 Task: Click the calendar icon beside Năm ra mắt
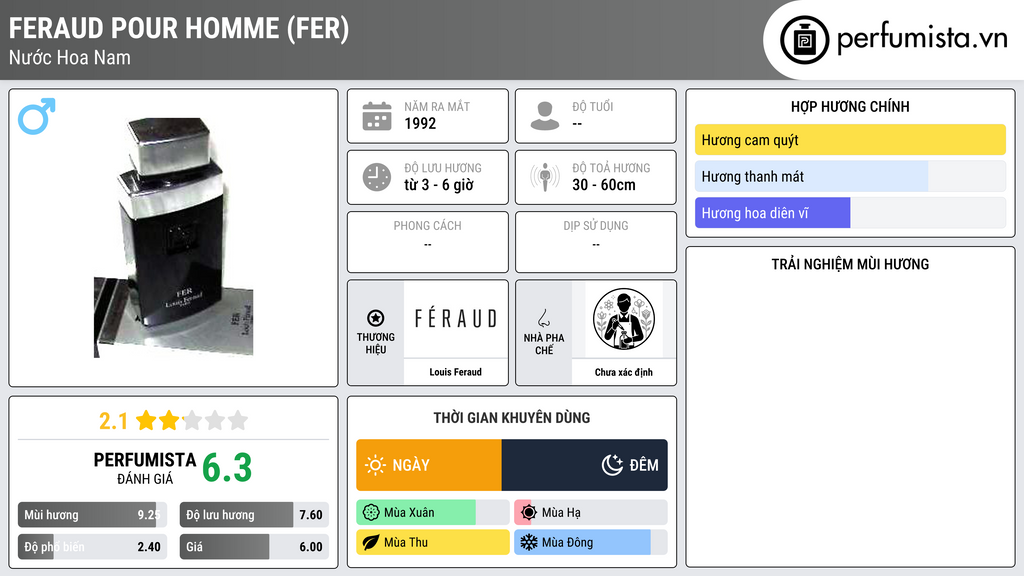coord(377,116)
